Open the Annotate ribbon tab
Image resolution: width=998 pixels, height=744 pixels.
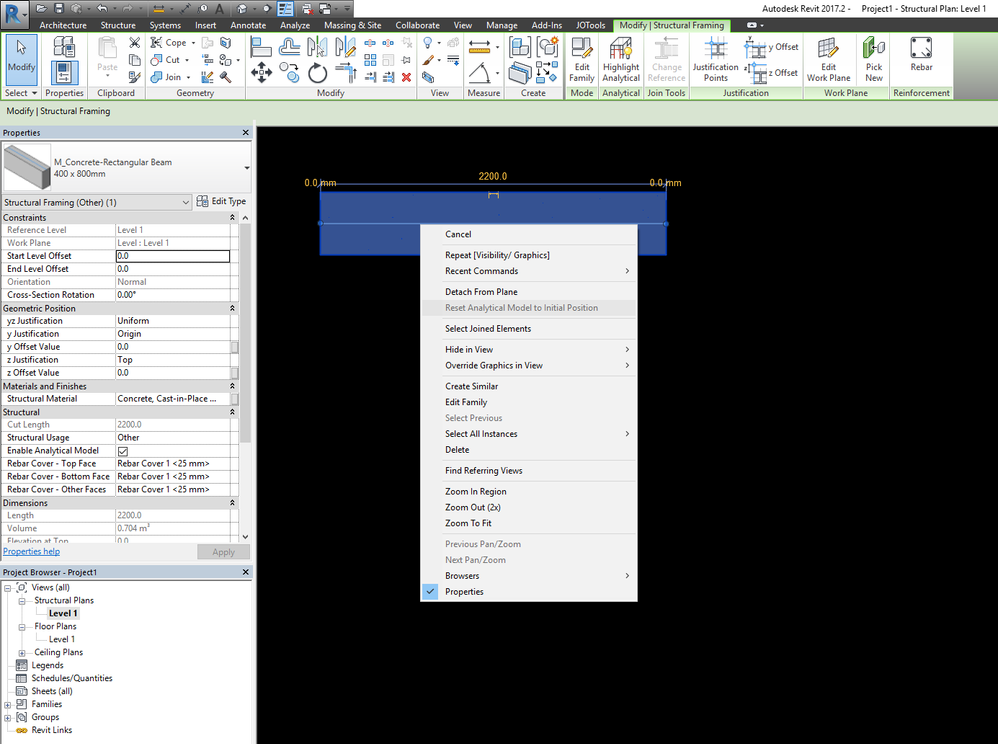[x=248, y=25]
